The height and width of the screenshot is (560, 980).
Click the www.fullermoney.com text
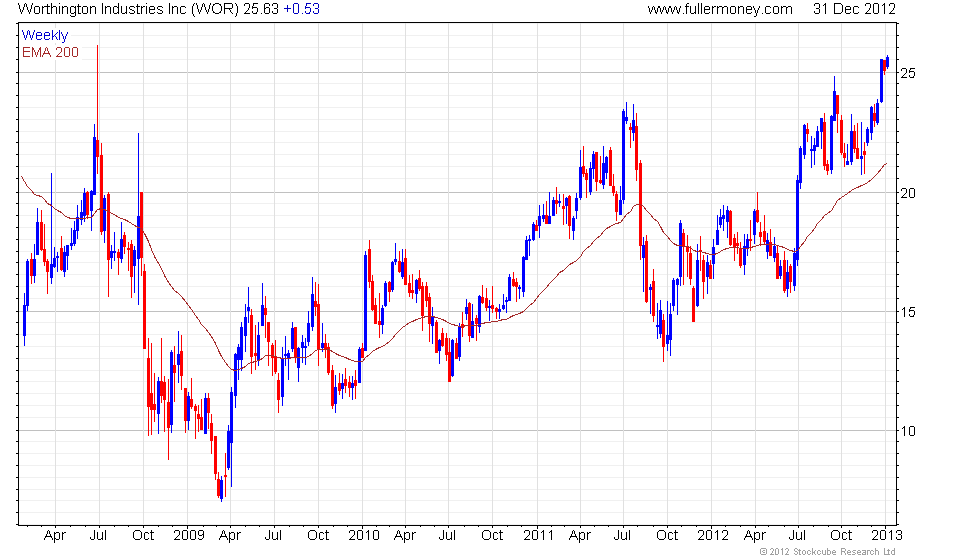coord(720,9)
